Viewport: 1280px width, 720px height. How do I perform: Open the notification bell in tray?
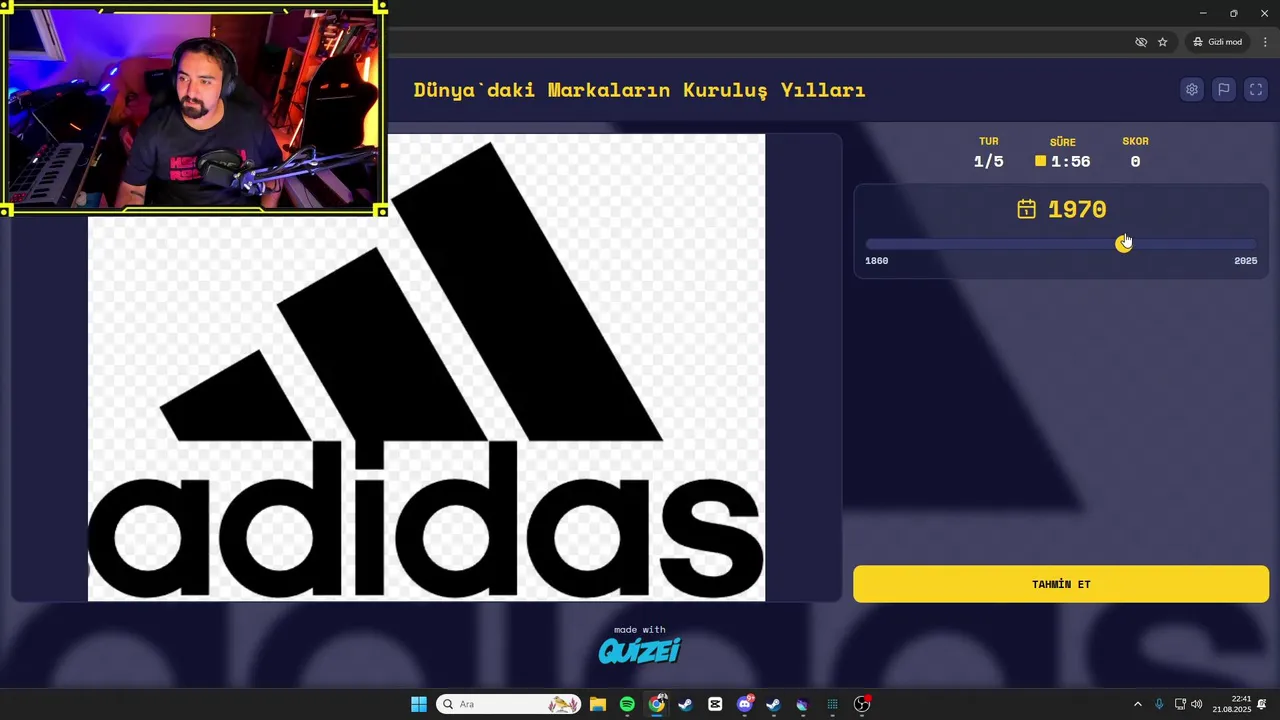coord(1263,704)
